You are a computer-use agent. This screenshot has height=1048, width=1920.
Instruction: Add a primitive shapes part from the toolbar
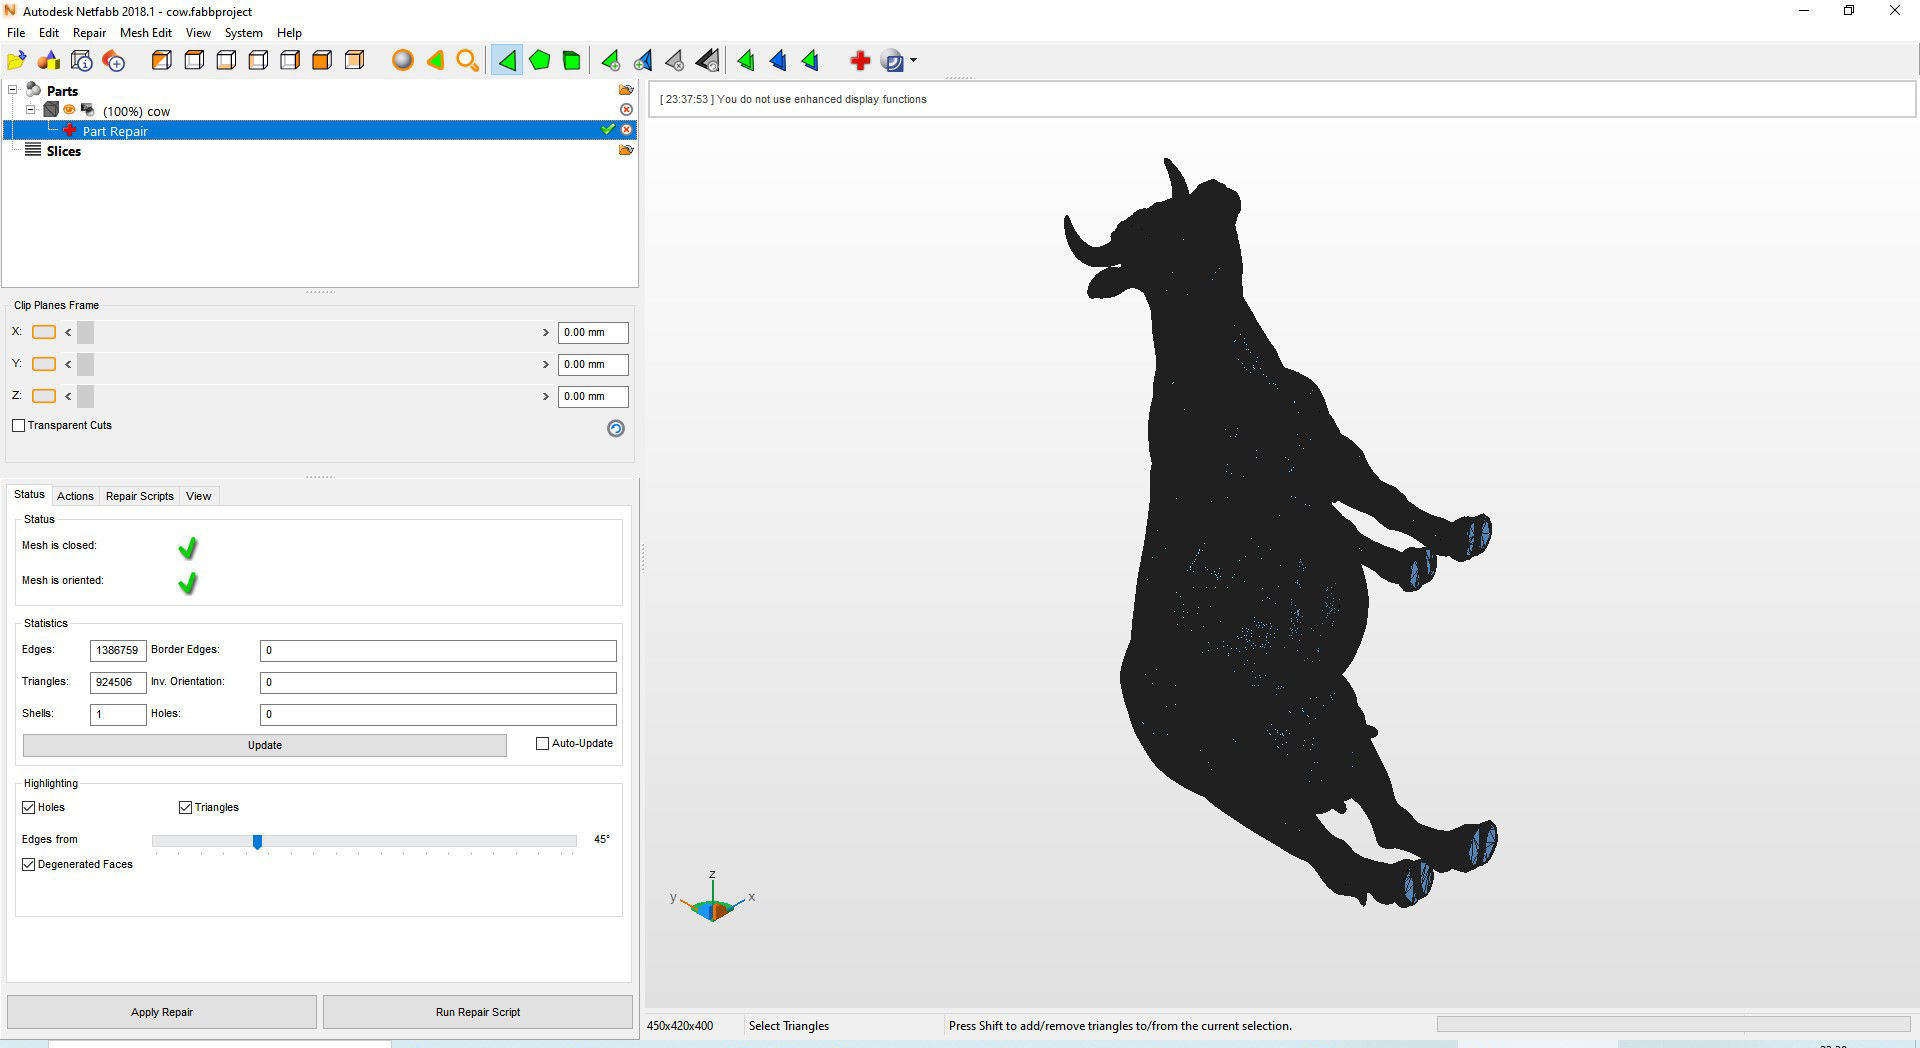49,61
